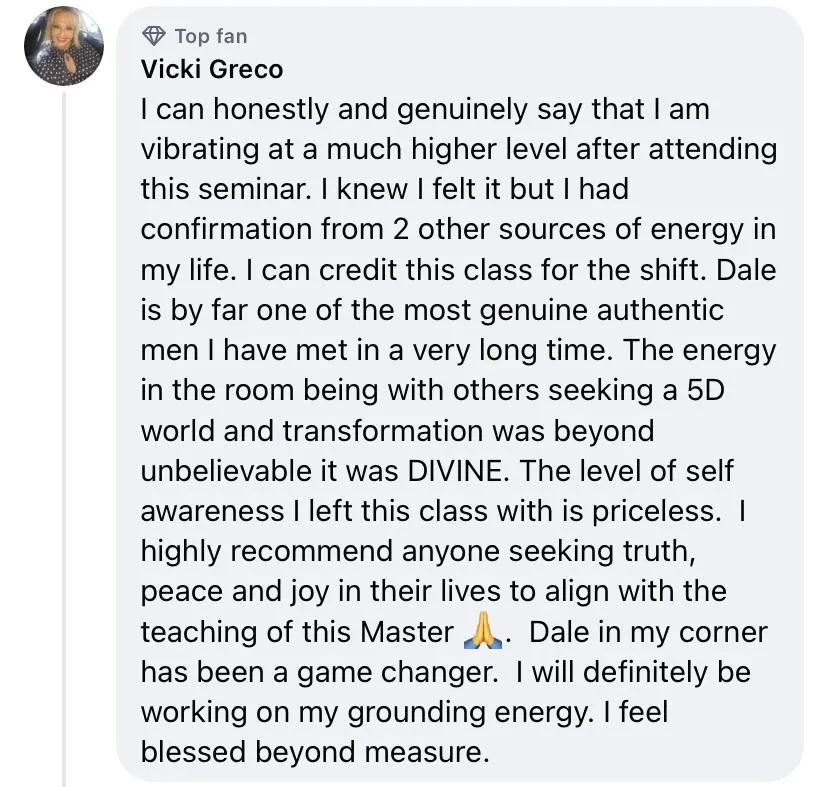This screenshot has height=787, width=828.
Task: Click the "Top fan" label text
Action: [211, 36]
